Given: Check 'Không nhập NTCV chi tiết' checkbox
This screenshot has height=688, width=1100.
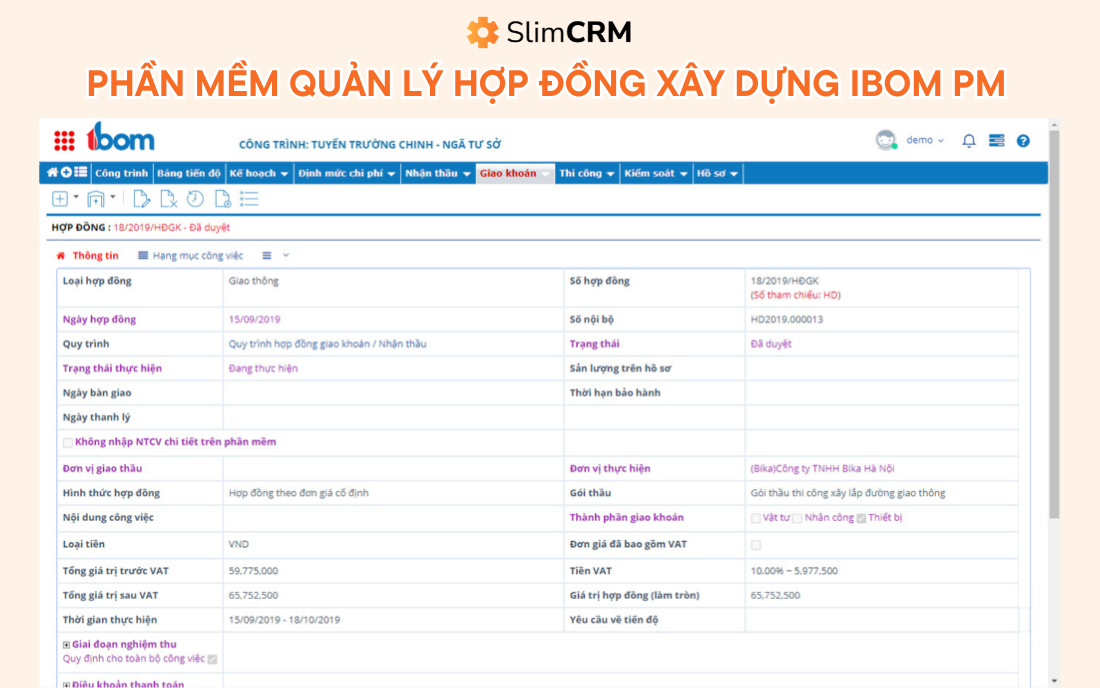Looking at the screenshot, I should (68, 442).
